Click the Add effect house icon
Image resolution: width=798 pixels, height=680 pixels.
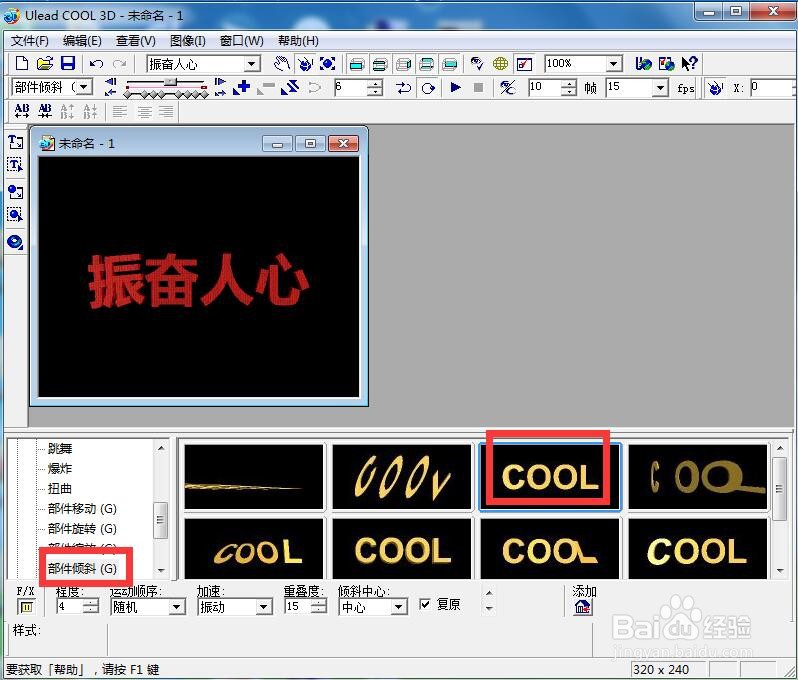coord(583,607)
